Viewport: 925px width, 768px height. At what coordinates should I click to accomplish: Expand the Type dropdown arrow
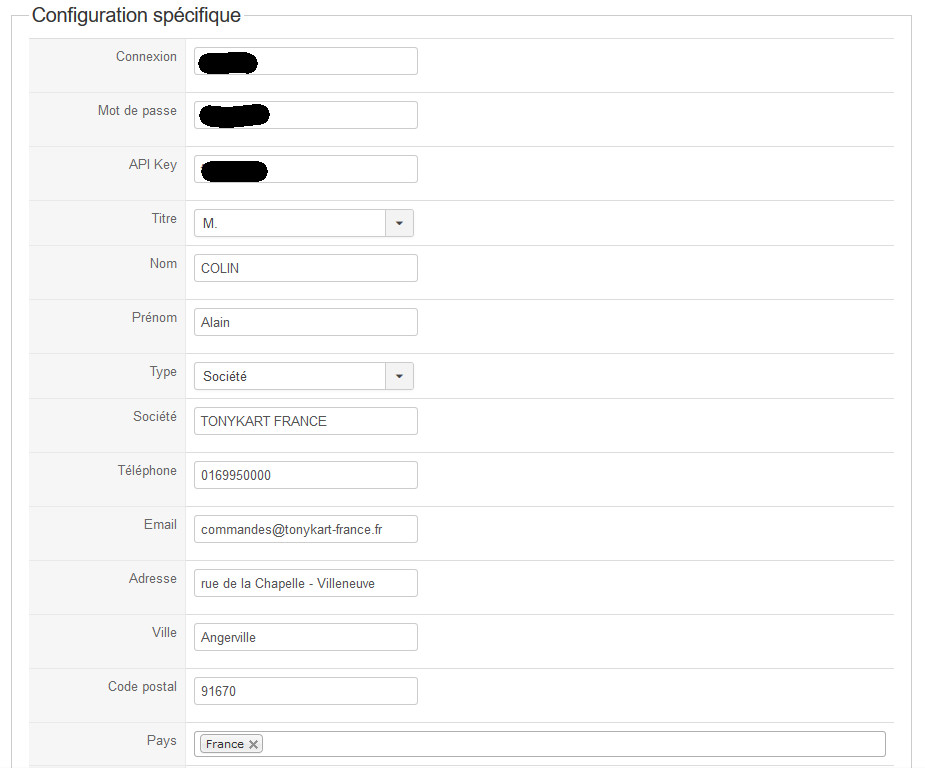click(399, 376)
